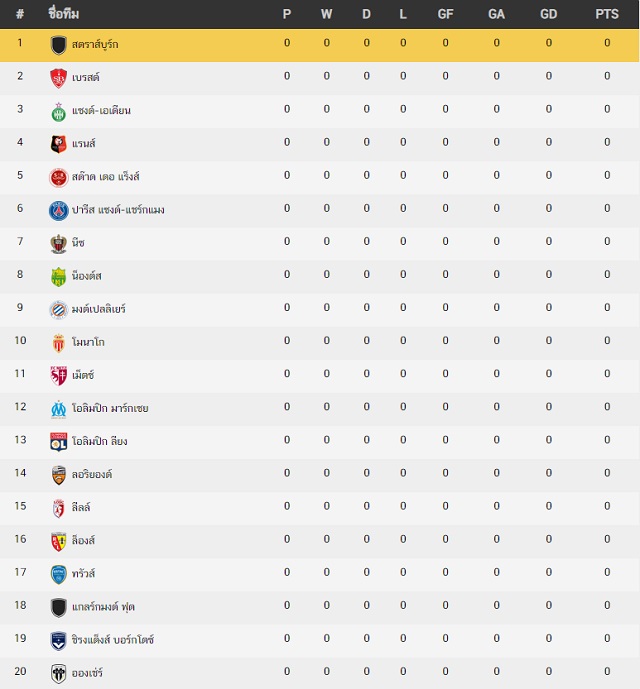This screenshot has height=689, width=640.
Task: Open team name เม็ตซ์ in row 11
Action: (x=83, y=375)
